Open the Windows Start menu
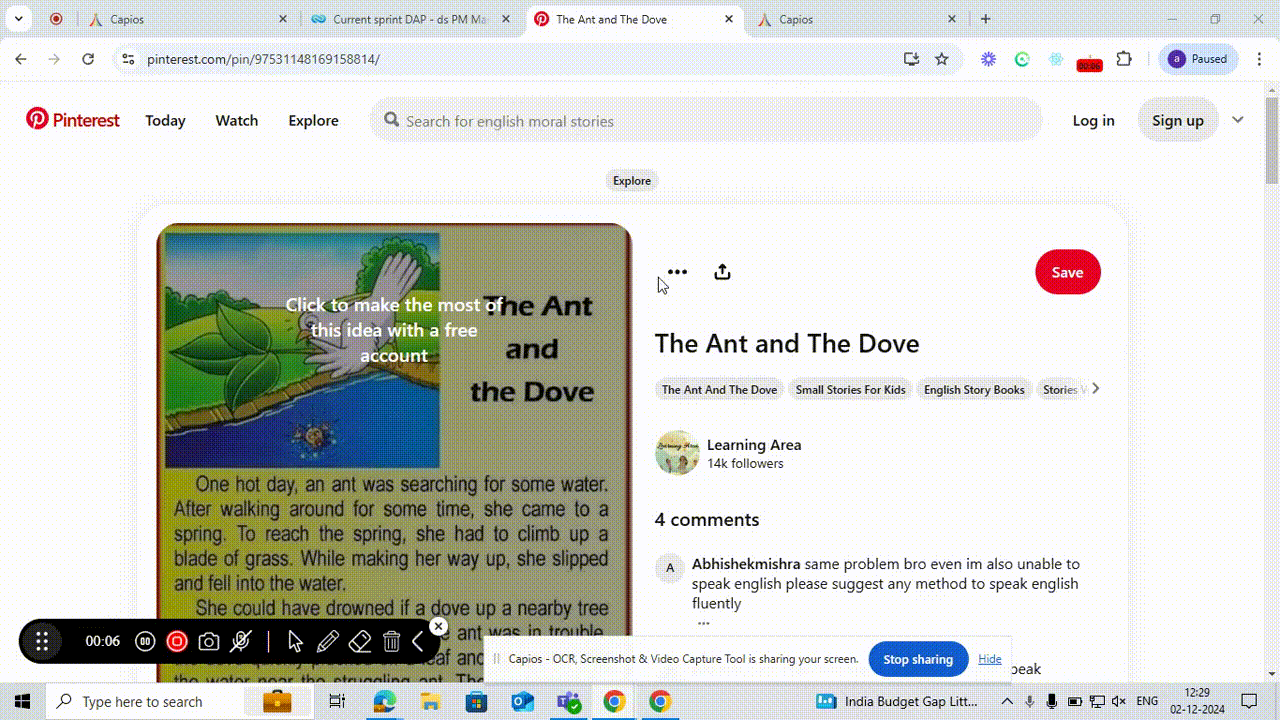The image size is (1280, 720). pyautogui.click(x=22, y=701)
